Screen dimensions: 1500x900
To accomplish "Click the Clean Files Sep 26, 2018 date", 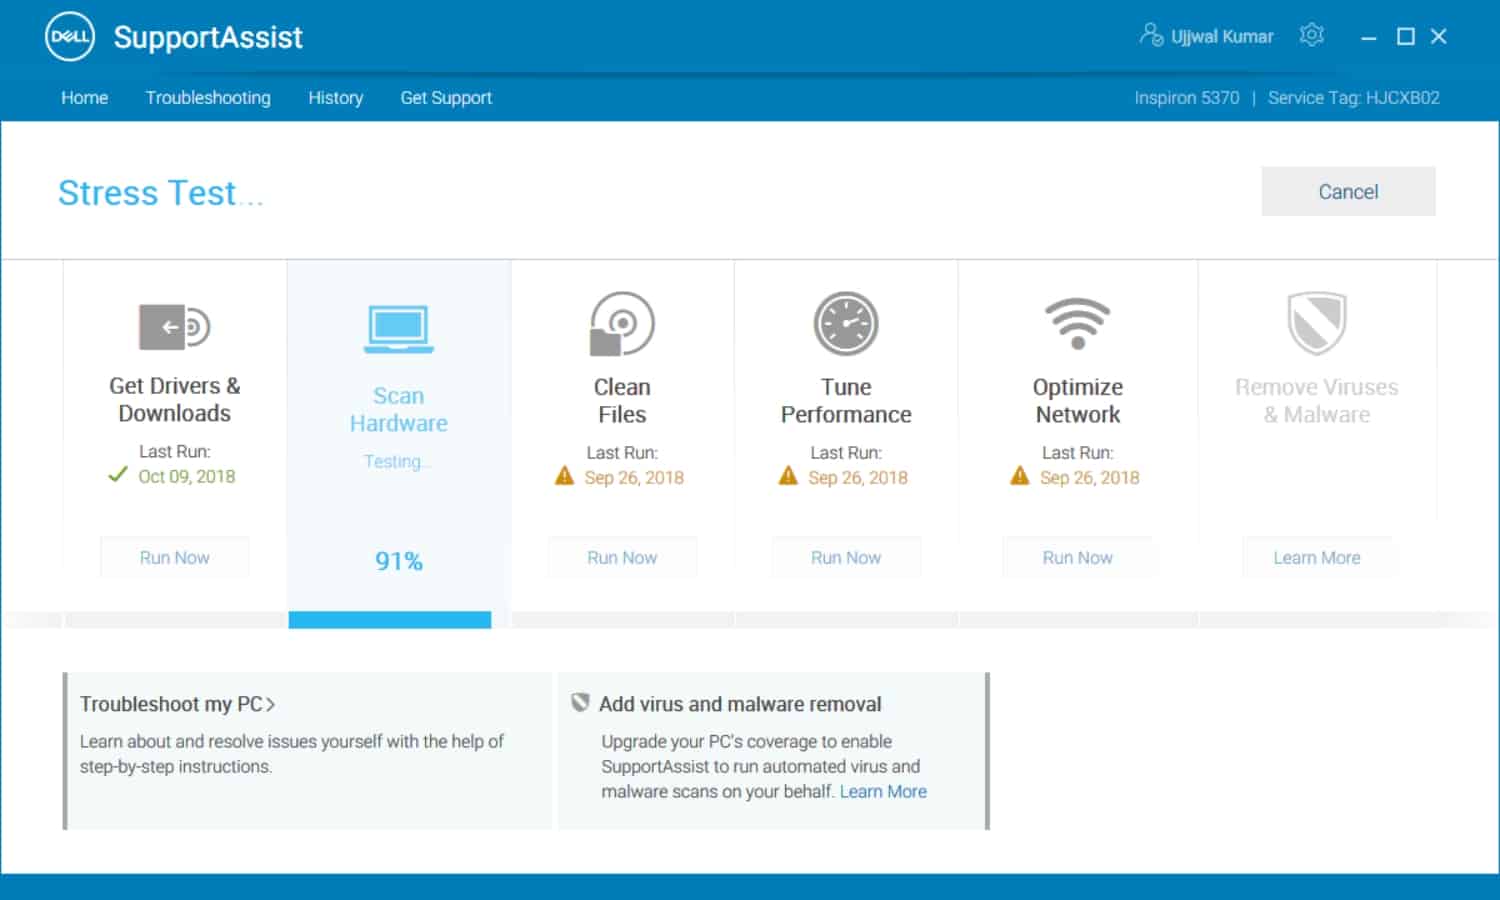I will coord(634,477).
